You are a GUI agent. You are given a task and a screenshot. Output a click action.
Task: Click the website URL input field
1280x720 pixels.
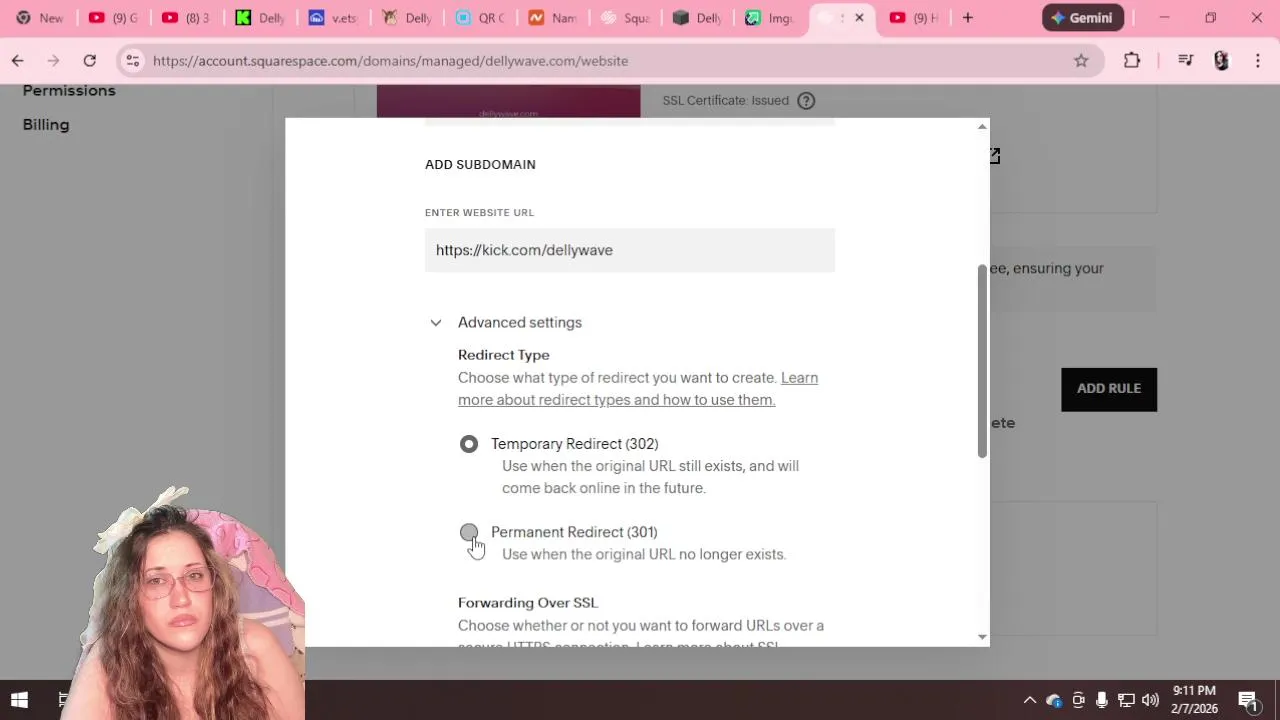click(630, 250)
